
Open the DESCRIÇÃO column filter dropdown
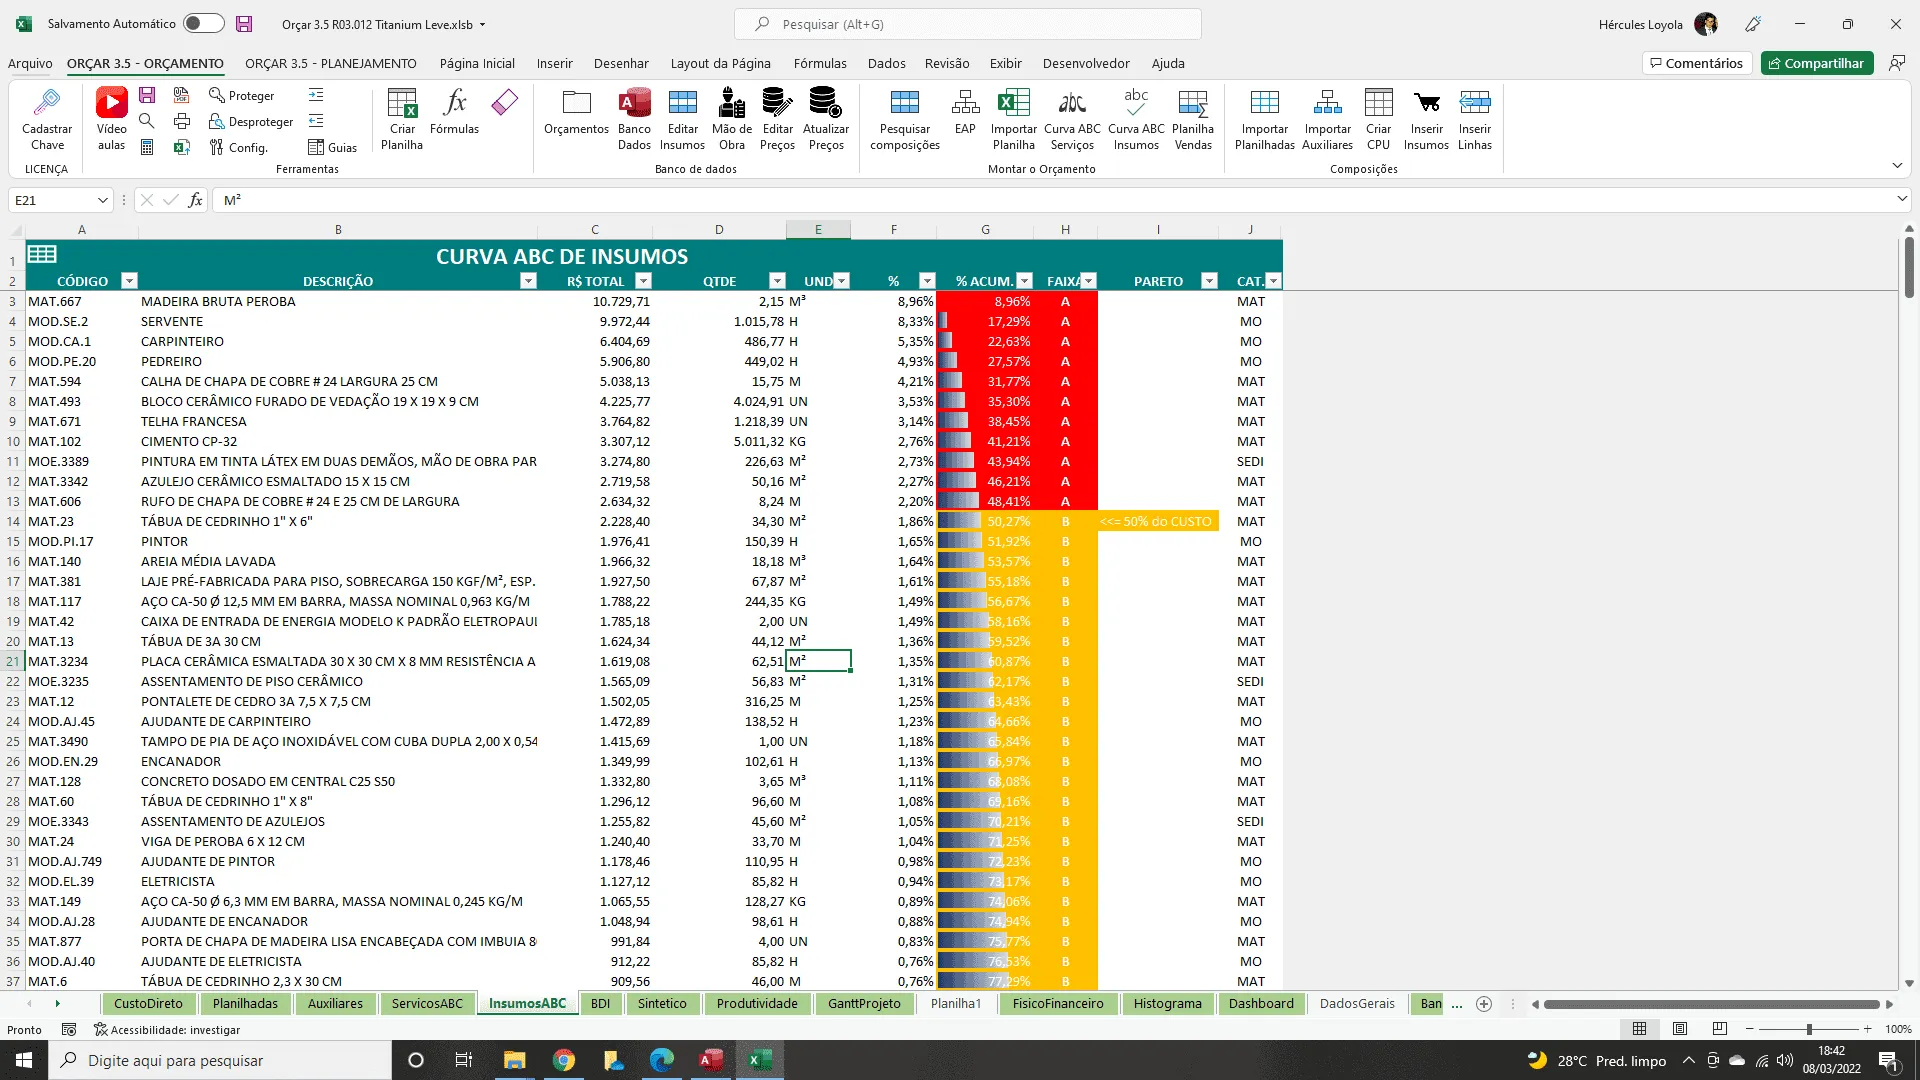click(528, 281)
